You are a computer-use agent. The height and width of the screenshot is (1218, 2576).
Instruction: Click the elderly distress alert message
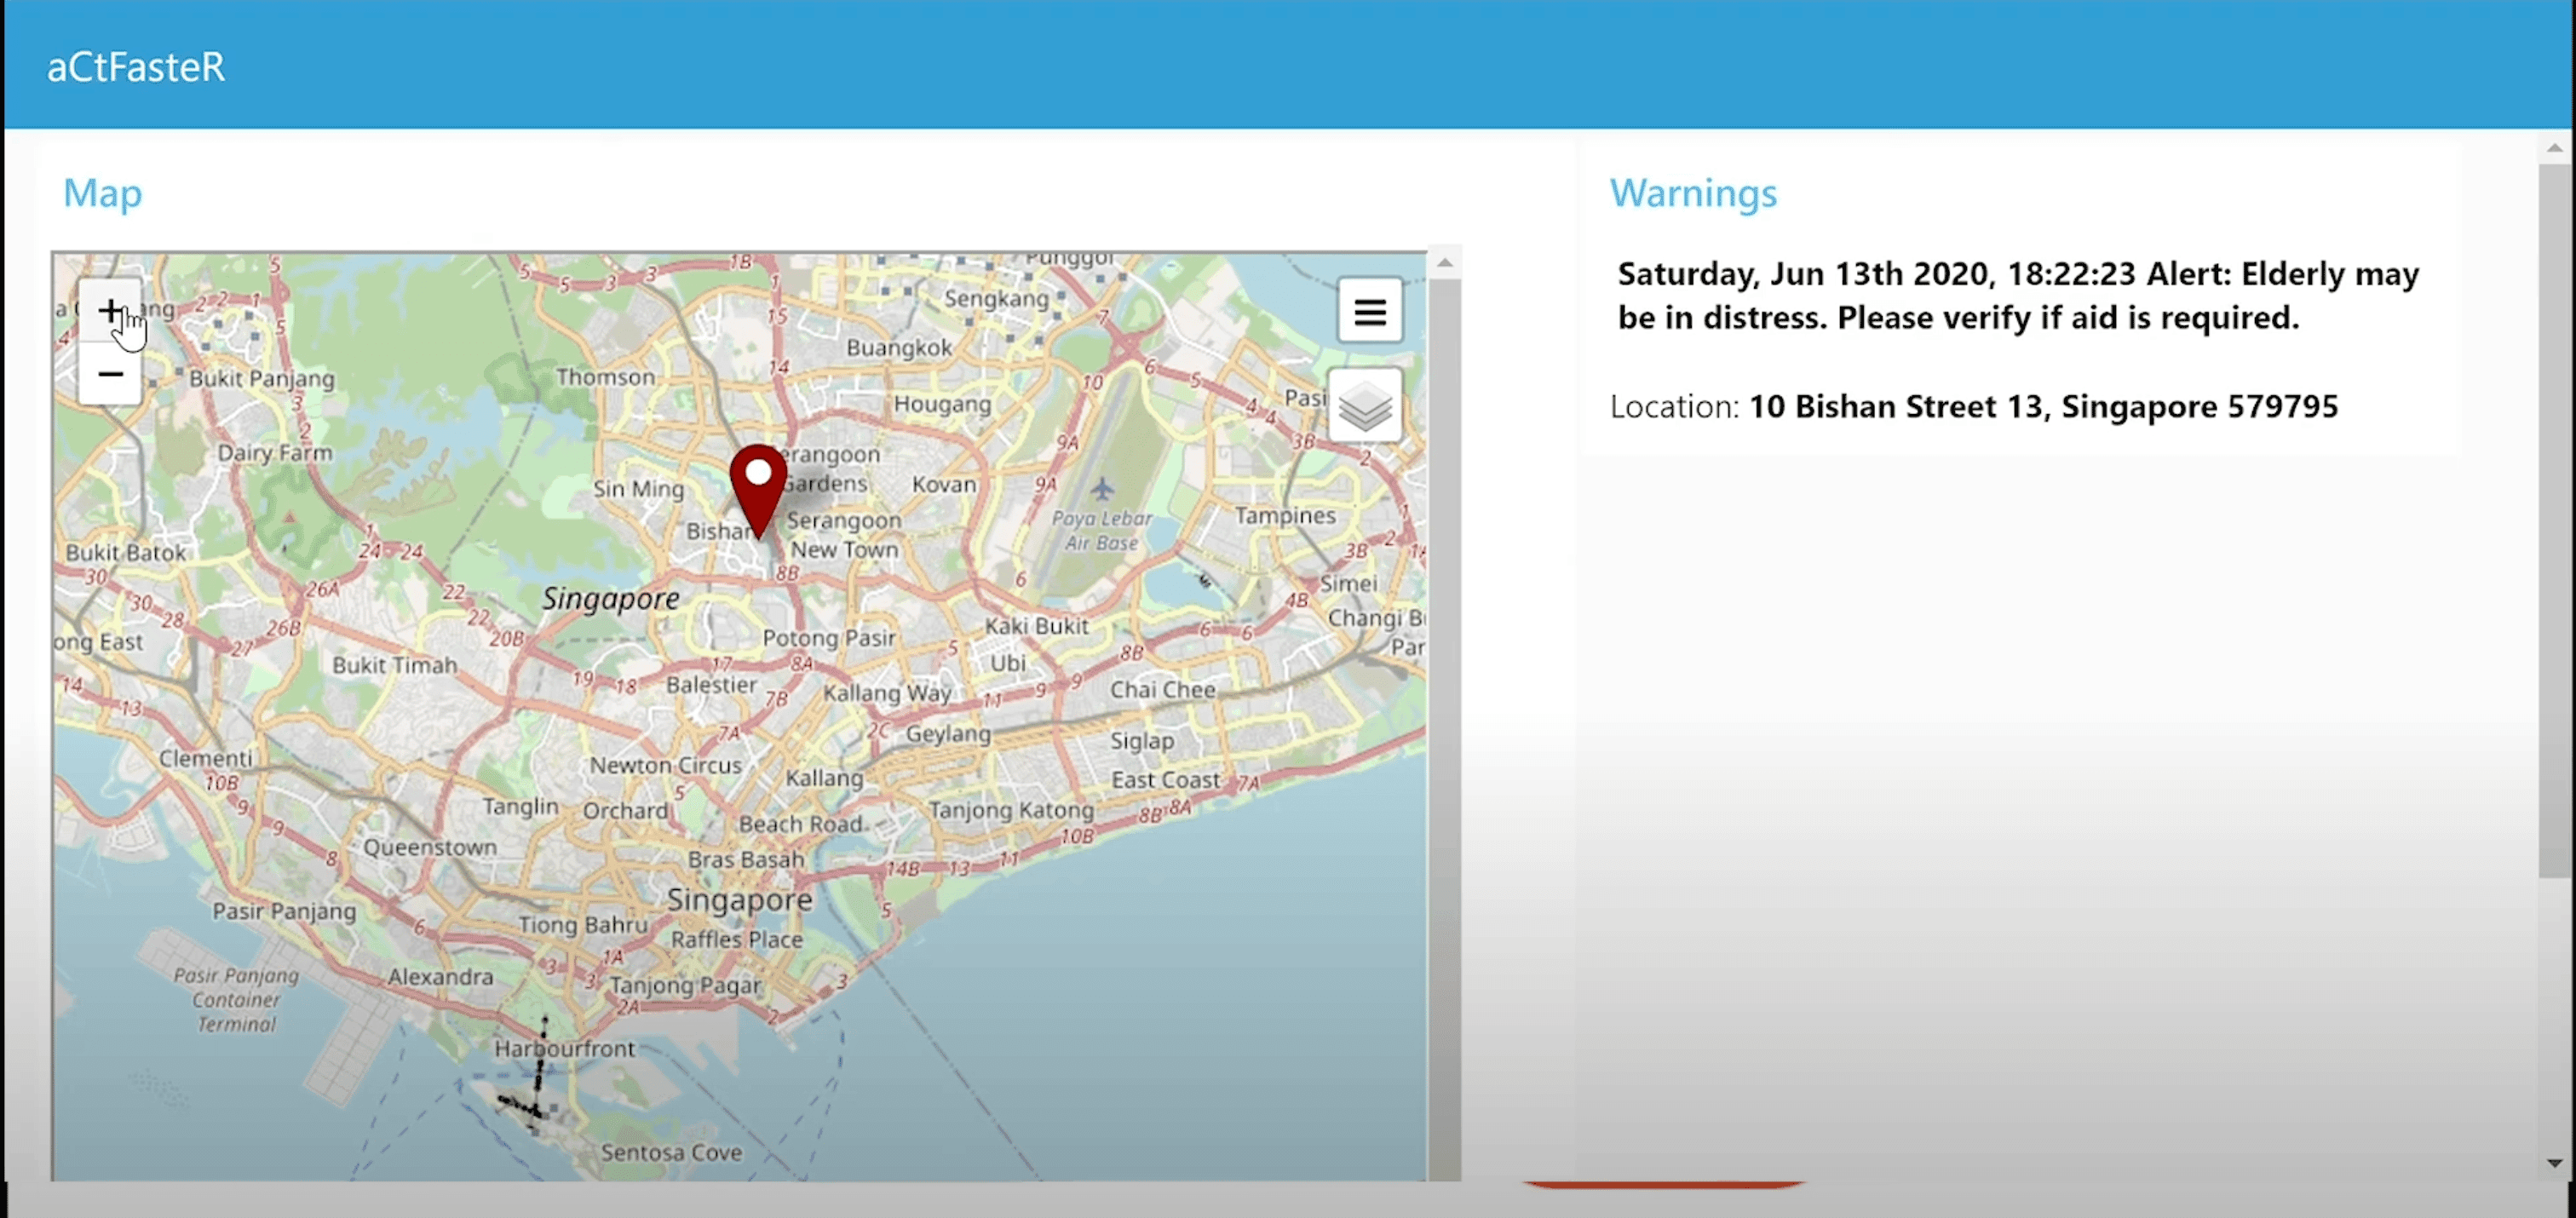pos(2017,295)
